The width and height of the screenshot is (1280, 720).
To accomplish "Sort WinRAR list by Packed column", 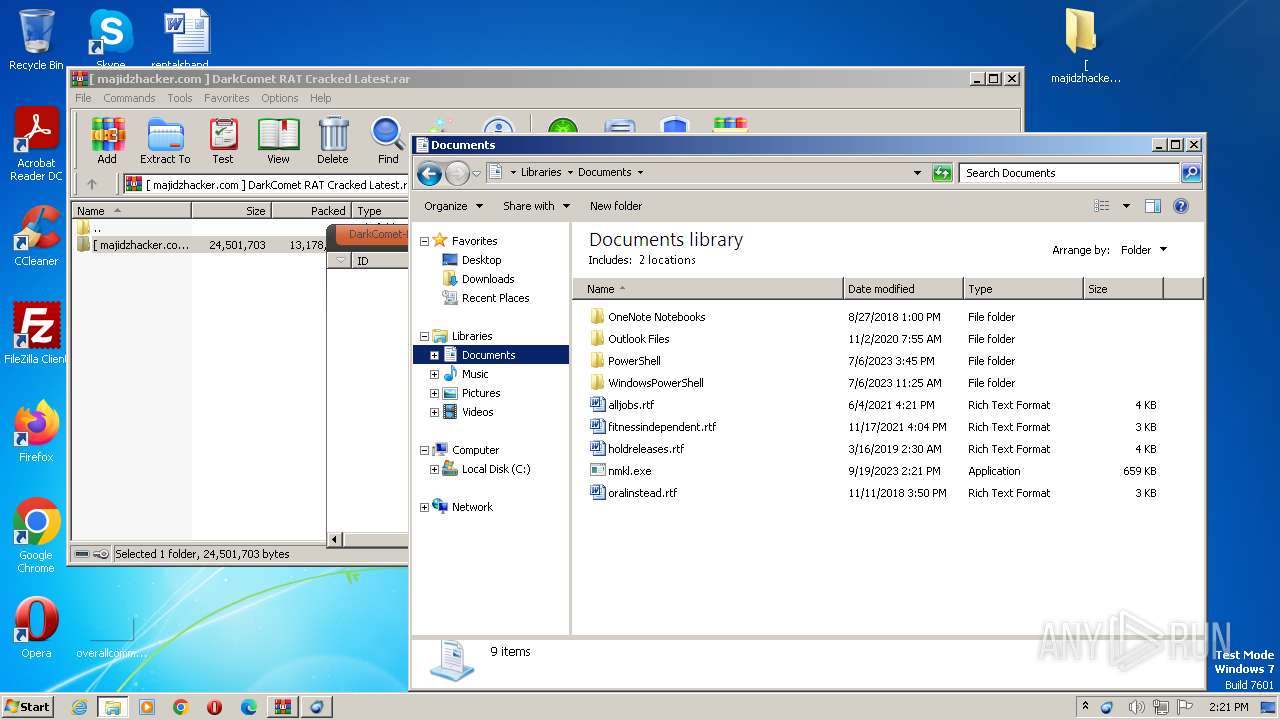I will pos(311,211).
